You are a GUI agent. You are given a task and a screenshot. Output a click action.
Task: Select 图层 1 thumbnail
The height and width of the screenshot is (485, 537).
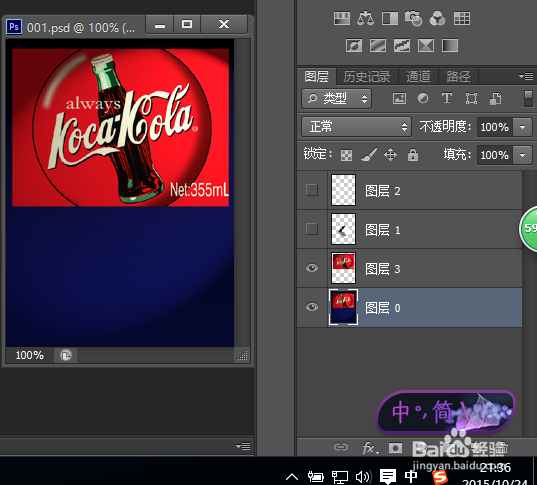point(343,229)
